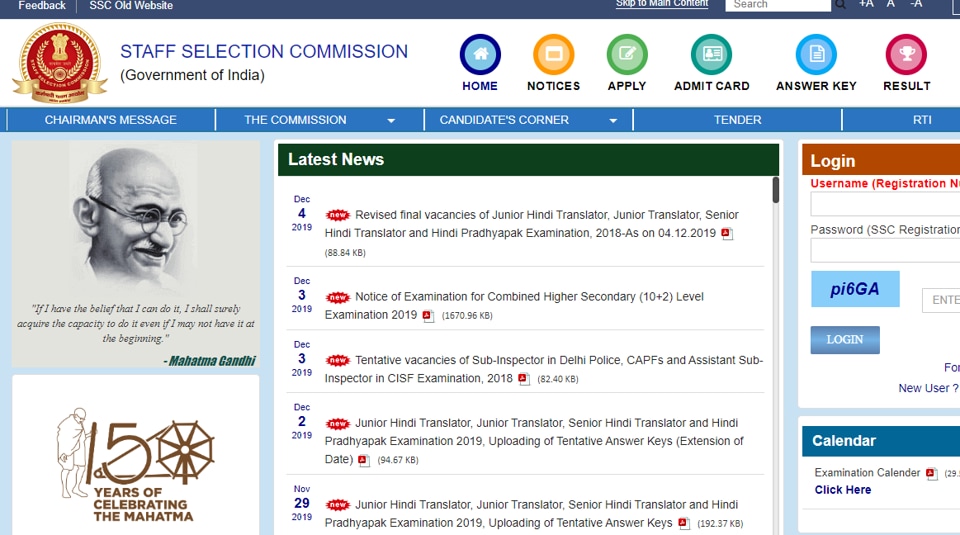Click the Username registration number field
Image resolution: width=960 pixels, height=535 pixels.
coord(885,204)
